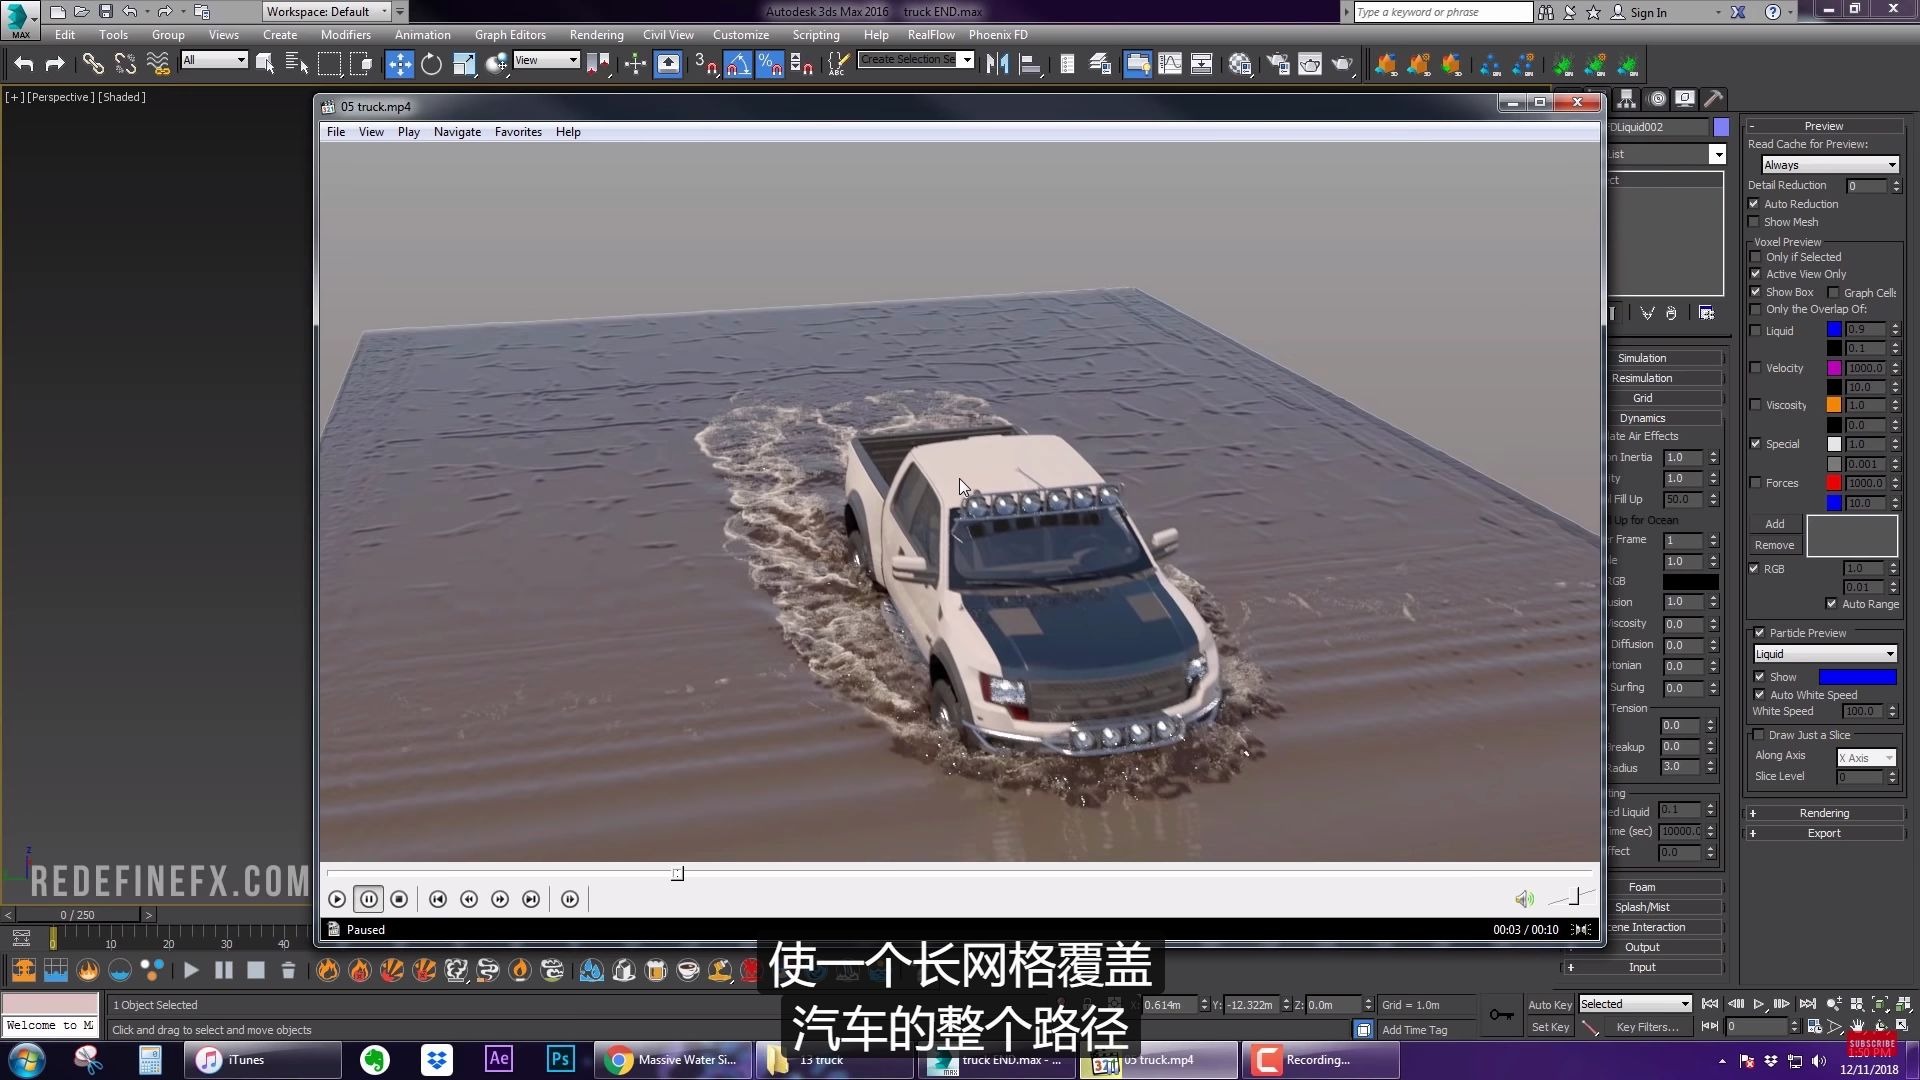Open the Mirror tool icon

coord(997,63)
